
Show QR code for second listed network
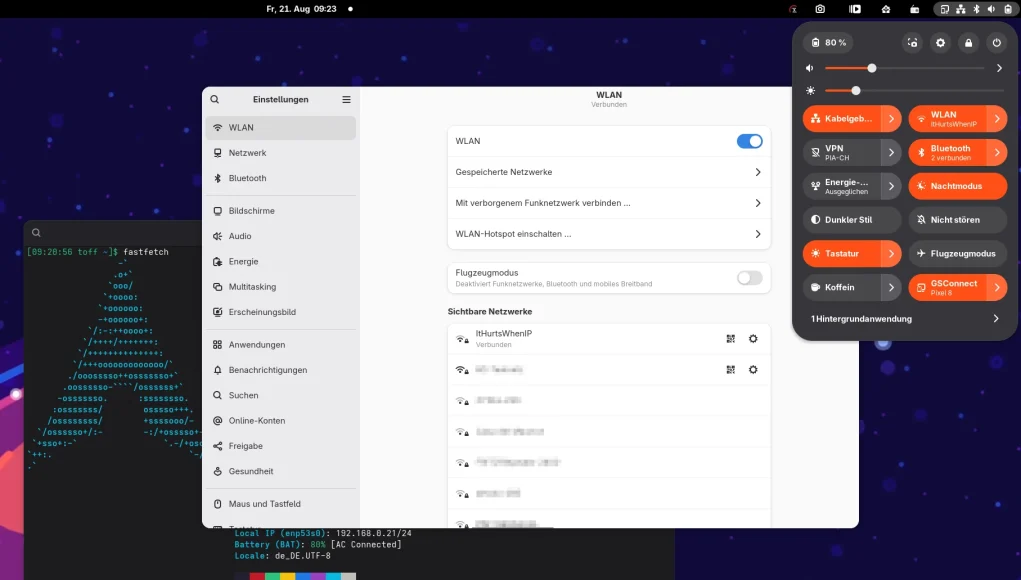click(x=731, y=370)
